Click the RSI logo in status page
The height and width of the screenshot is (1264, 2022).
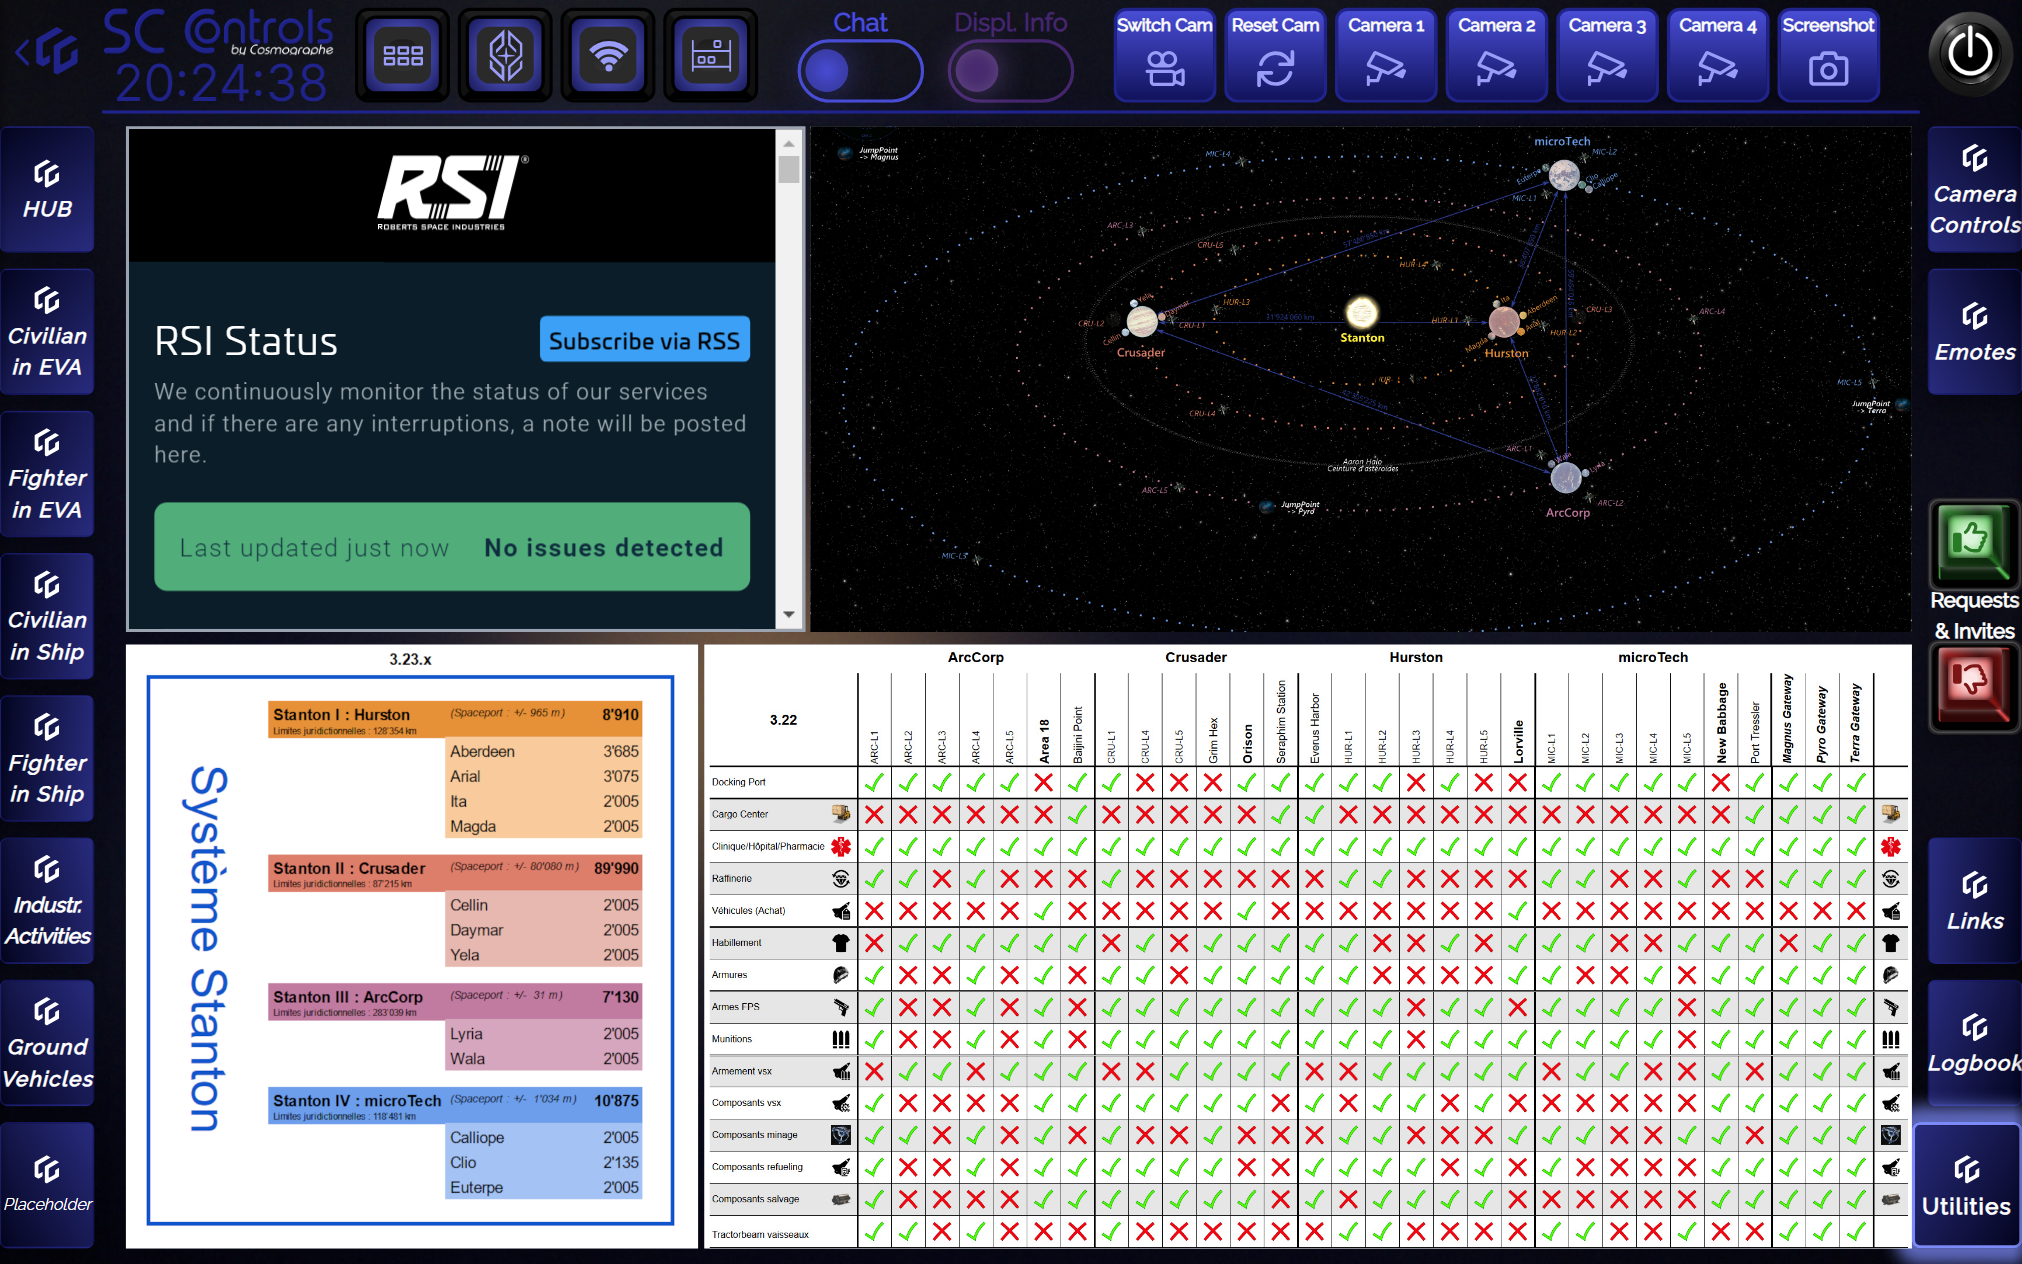(451, 192)
